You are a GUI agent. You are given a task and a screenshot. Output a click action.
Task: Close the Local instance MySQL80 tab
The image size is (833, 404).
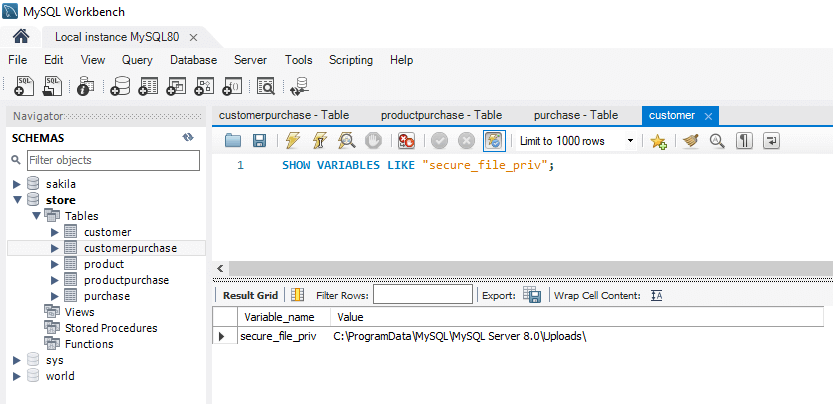[193, 38]
